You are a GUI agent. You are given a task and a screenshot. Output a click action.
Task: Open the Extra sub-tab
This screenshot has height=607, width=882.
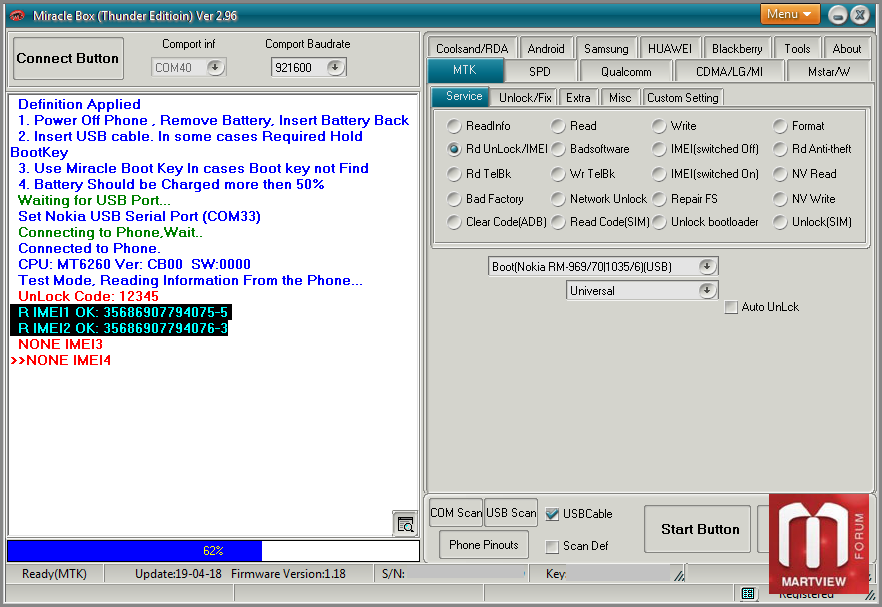(x=578, y=97)
